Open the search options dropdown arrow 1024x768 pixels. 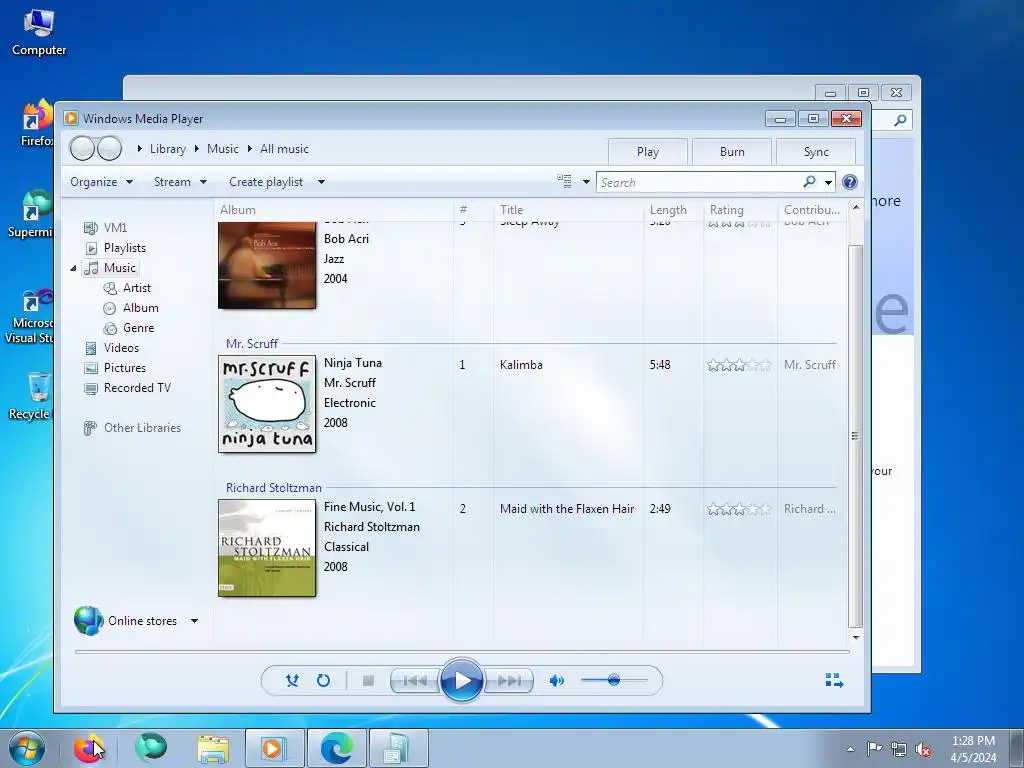(x=828, y=183)
